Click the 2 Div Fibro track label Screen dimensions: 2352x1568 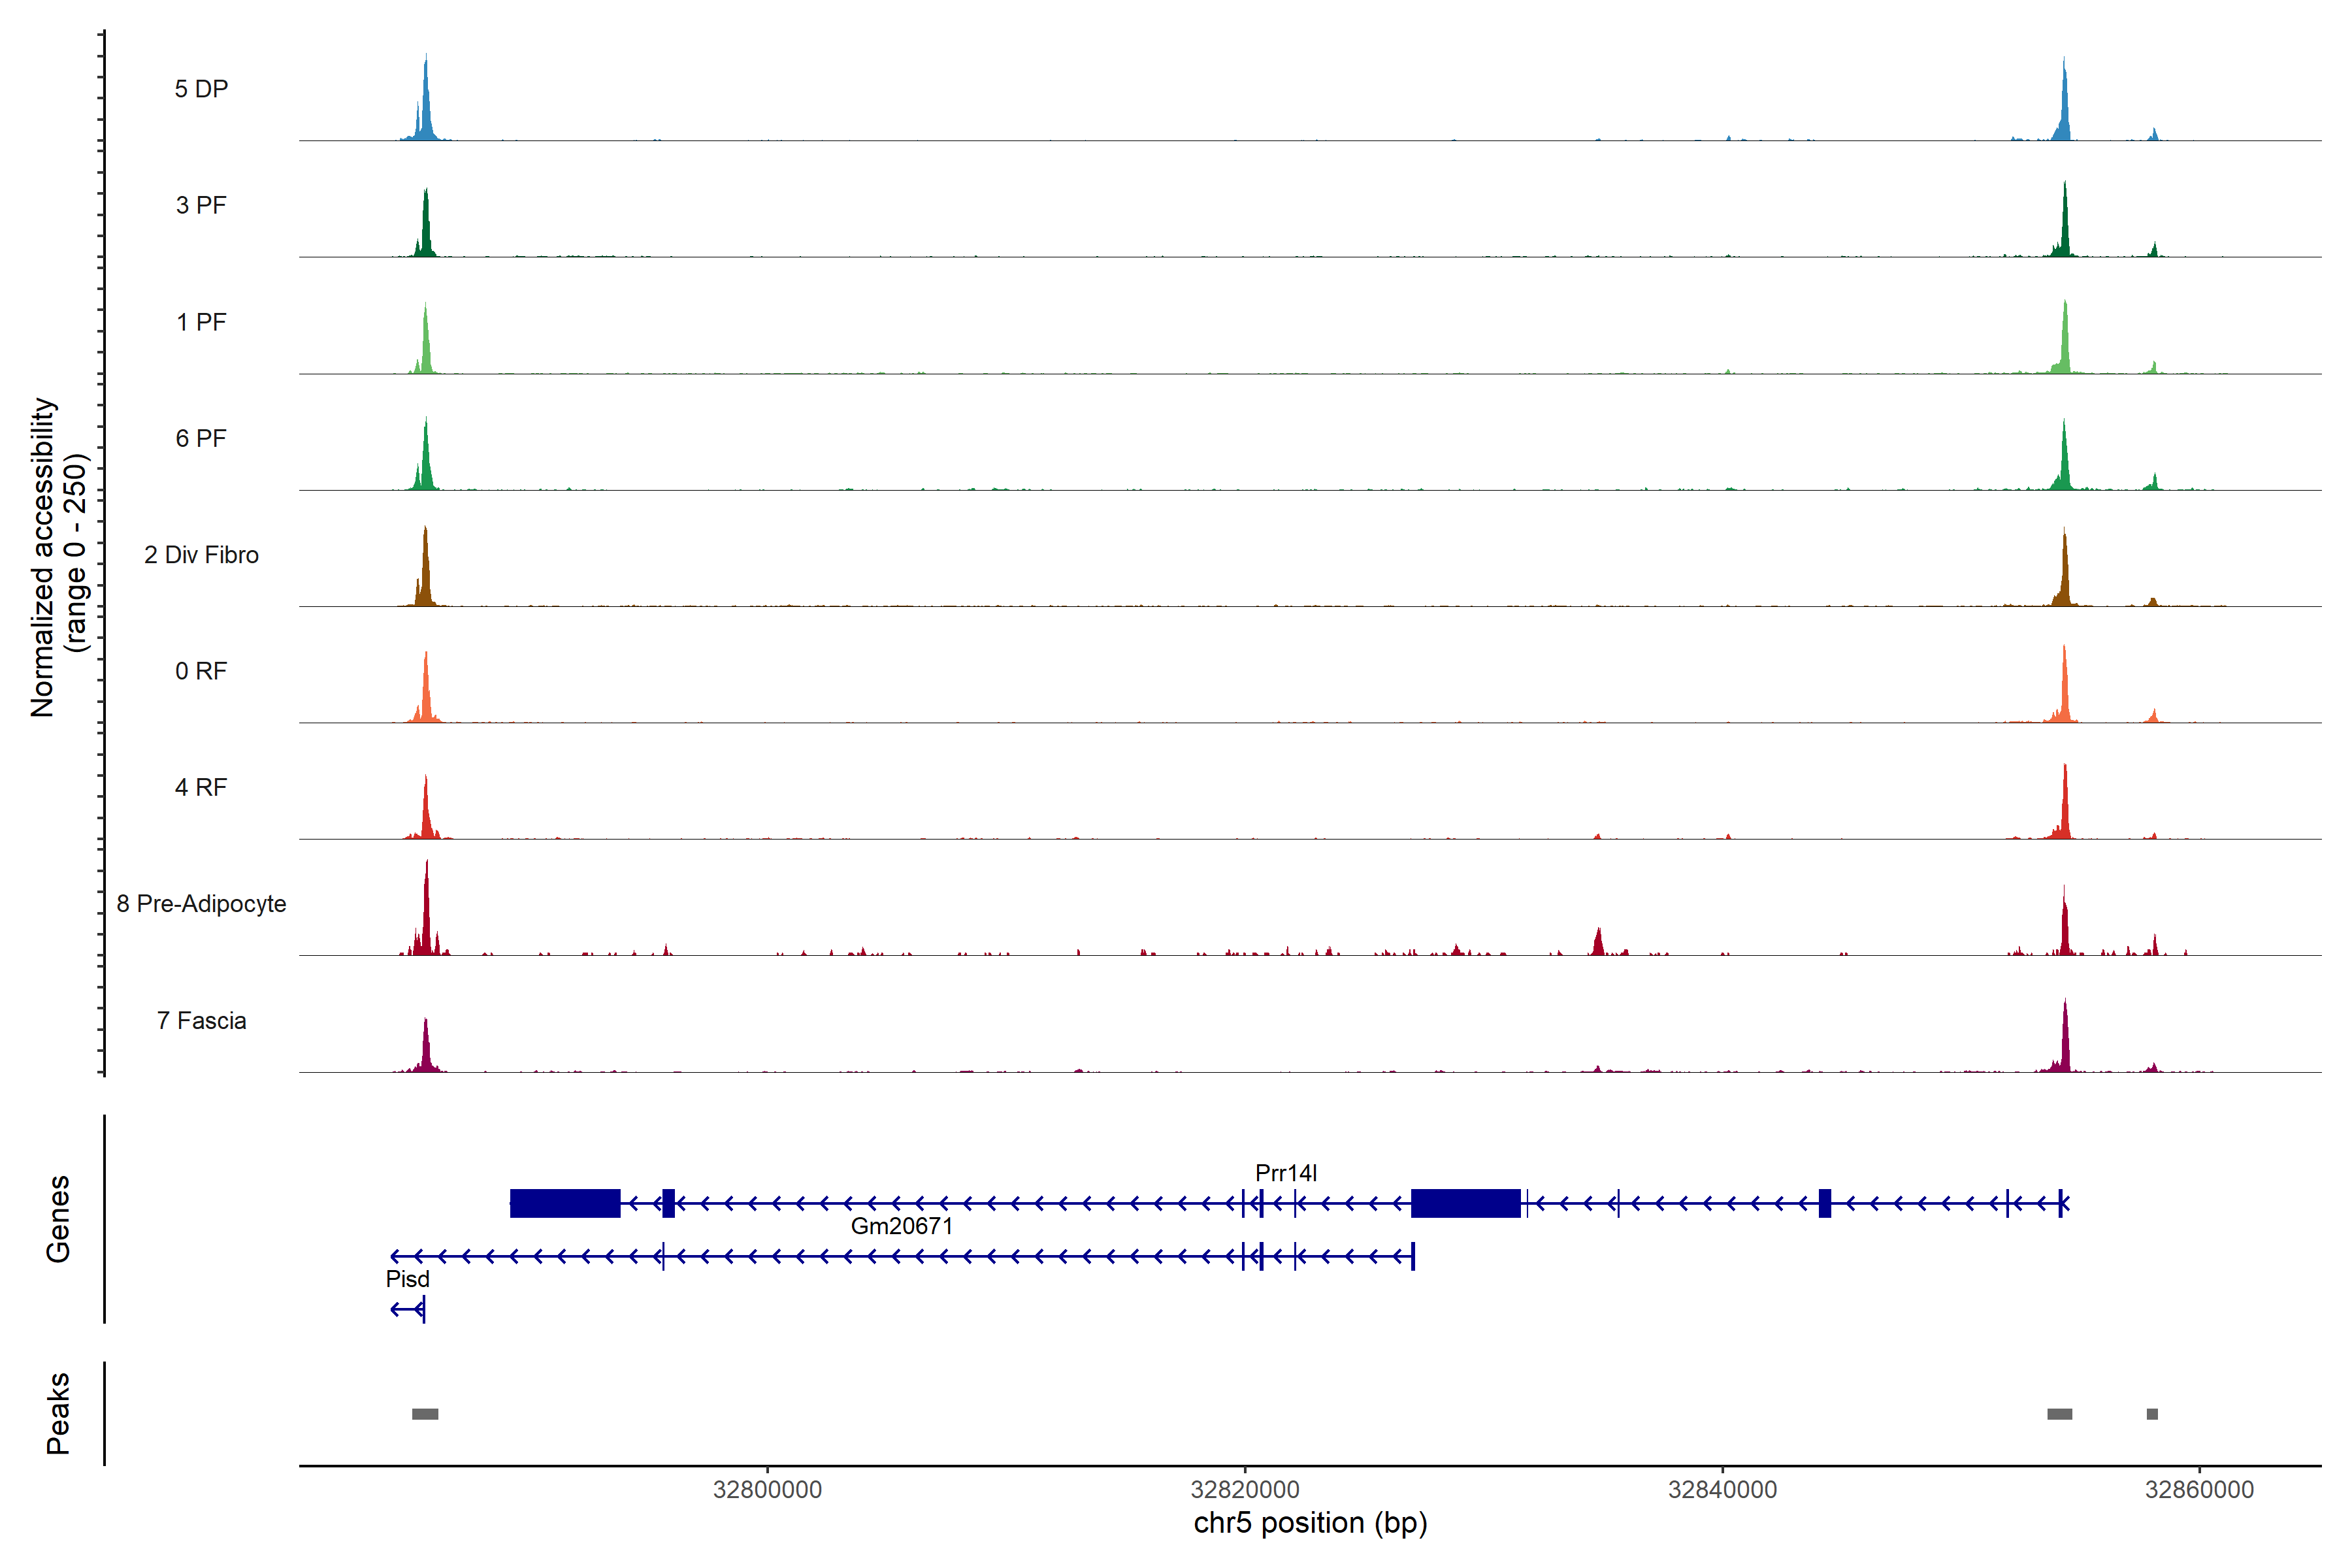point(201,555)
